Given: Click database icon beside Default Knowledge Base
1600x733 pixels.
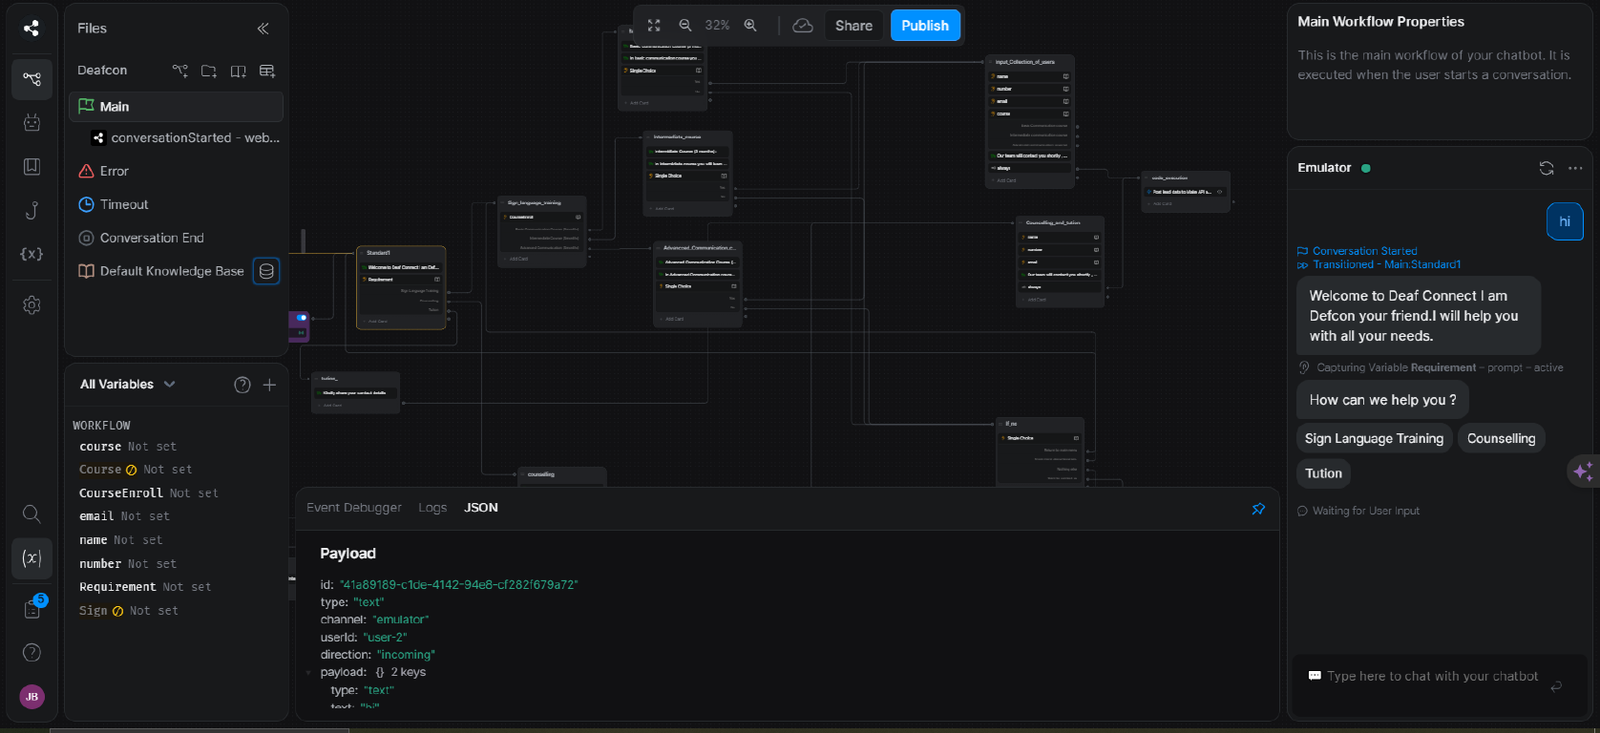Looking at the screenshot, I should [x=266, y=271].
